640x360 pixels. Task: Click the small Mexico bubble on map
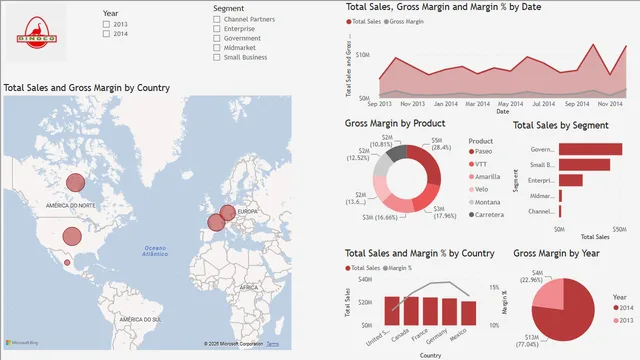pos(67,263)
